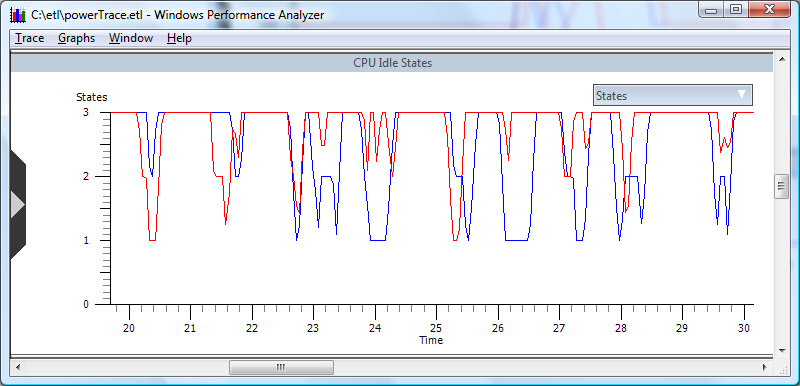This screenshot has height=386, width=800.
Task: Click the horizontal scrollbar right arrow
Action: click(x=765, y=367)
